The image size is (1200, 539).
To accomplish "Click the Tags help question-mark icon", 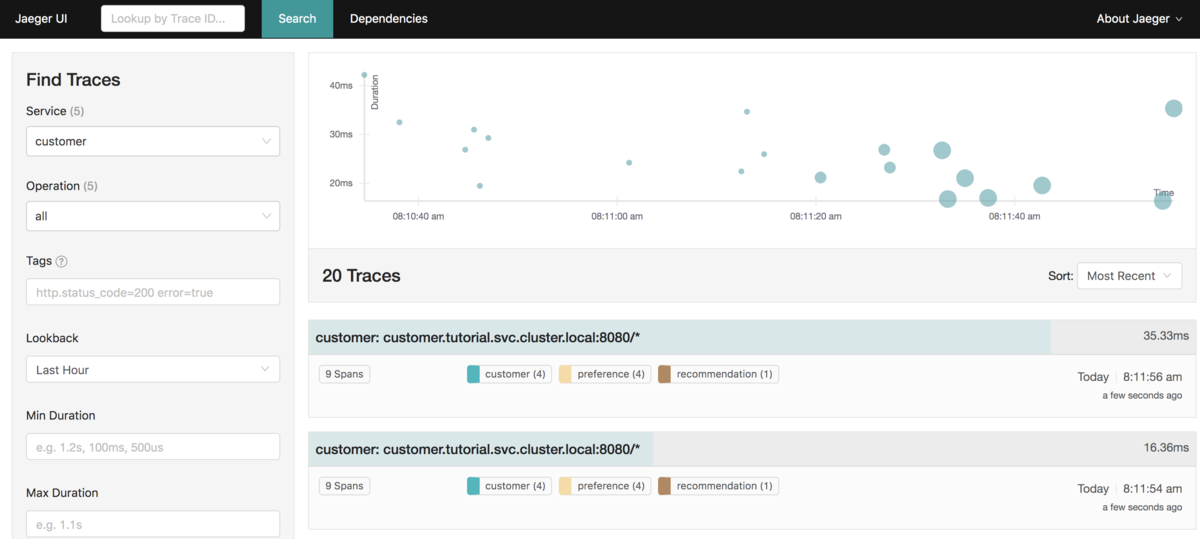I will pyautogui.click(x=61, y=261).
